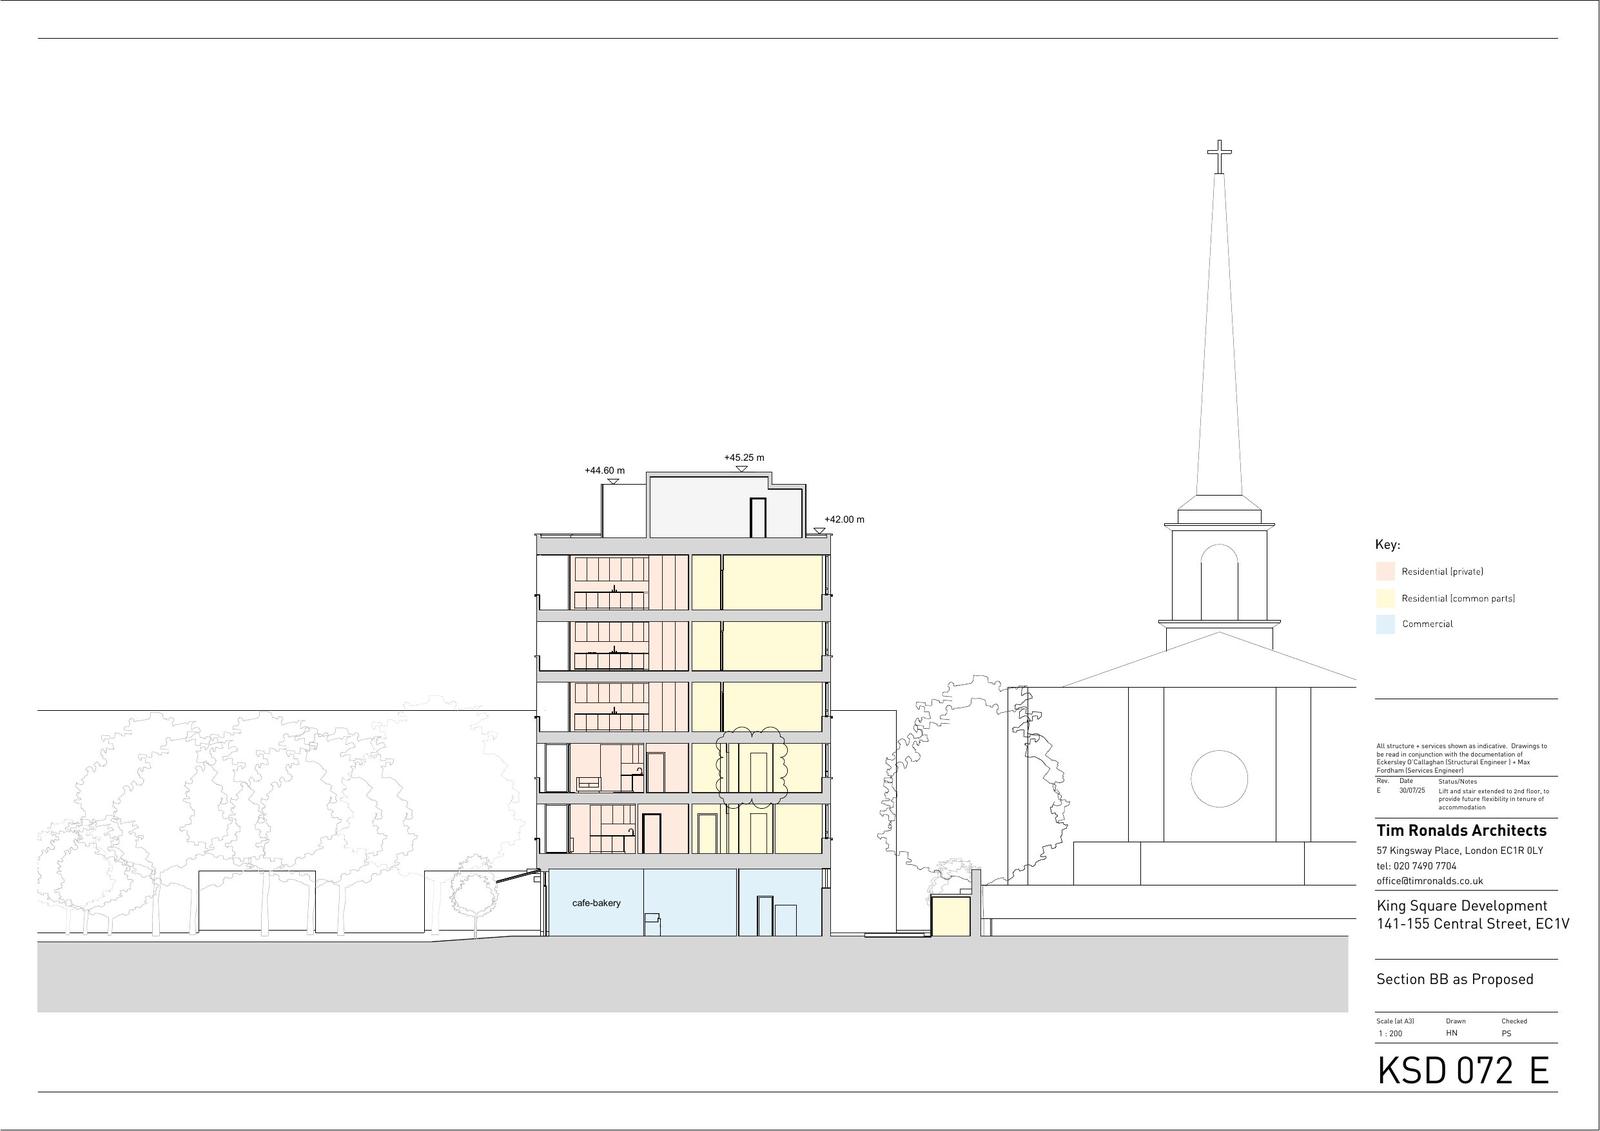Click the KSD 072 E drawing number
This screenshot has width=1600, height=1131.
point(1463,1071)
